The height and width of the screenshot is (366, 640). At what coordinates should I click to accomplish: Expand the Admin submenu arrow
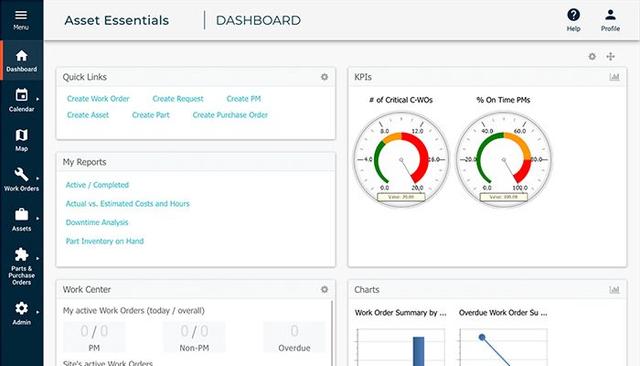tap(38, 312)
